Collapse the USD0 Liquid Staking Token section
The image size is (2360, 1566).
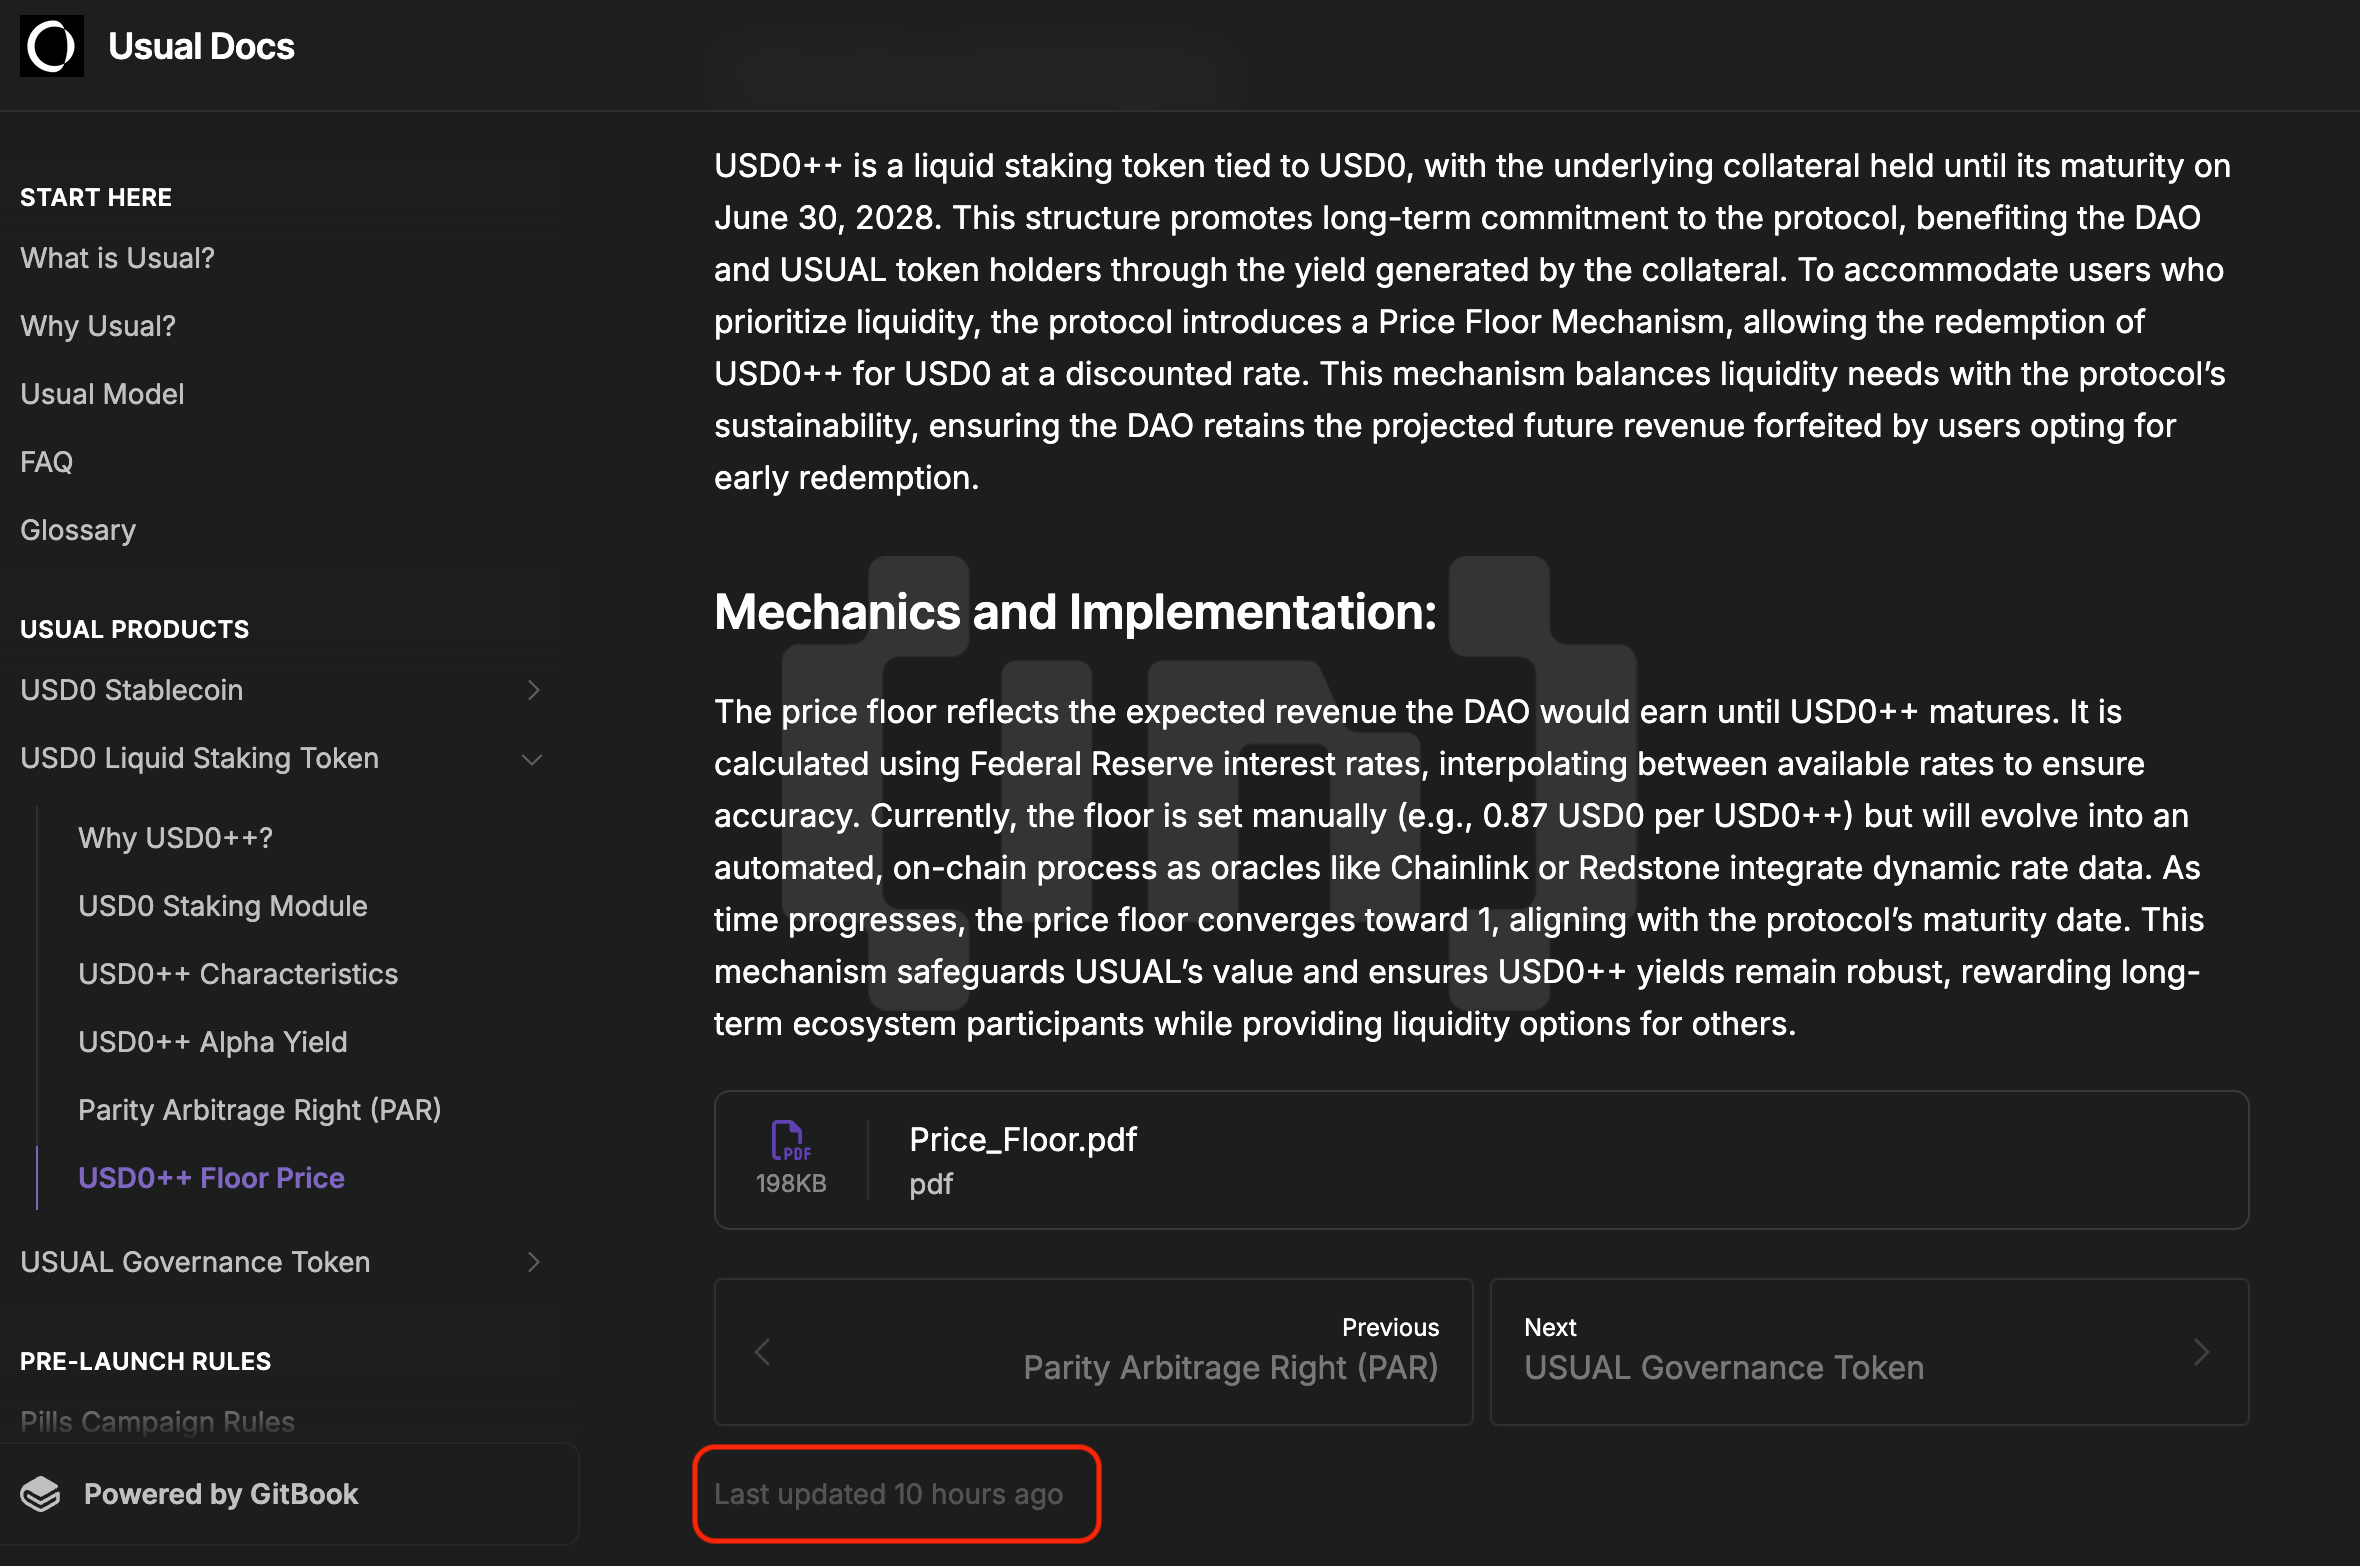(x=533, y=759)
